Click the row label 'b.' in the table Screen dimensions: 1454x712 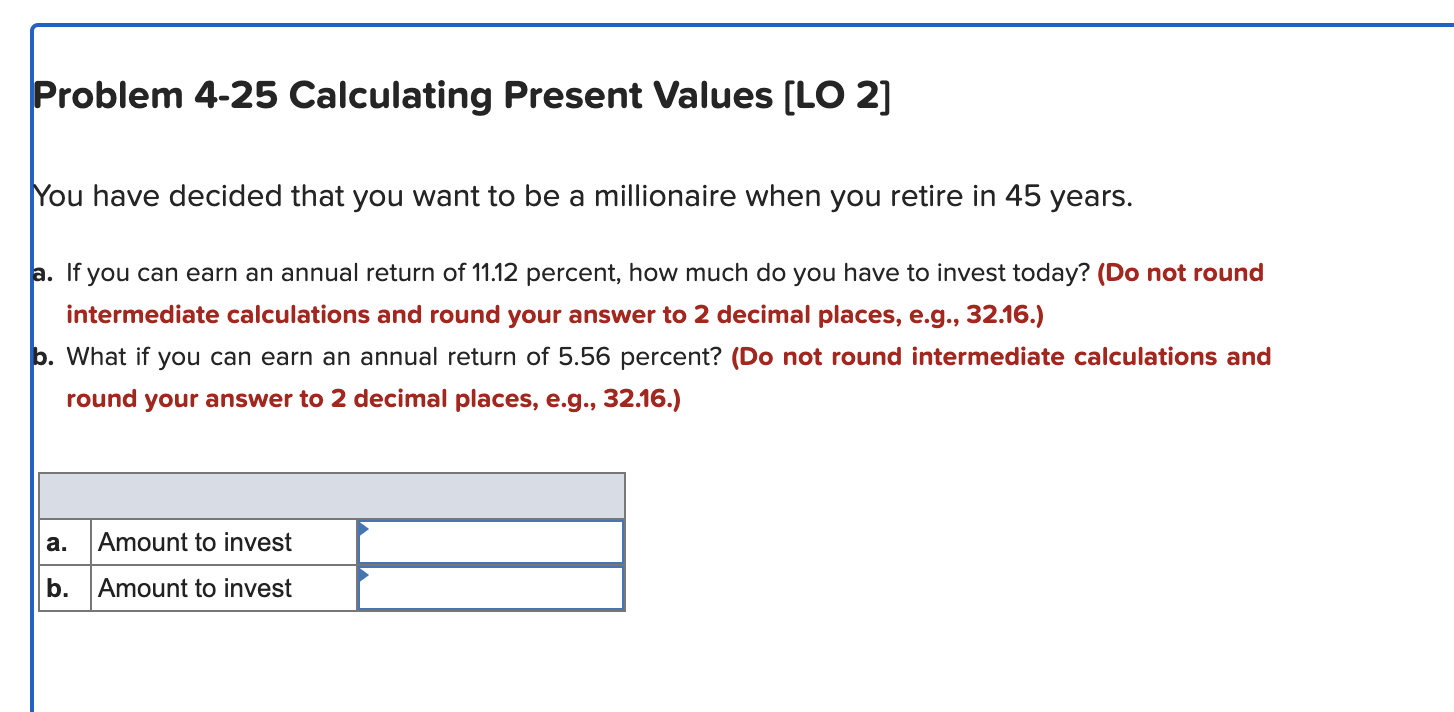pos(57,588)
